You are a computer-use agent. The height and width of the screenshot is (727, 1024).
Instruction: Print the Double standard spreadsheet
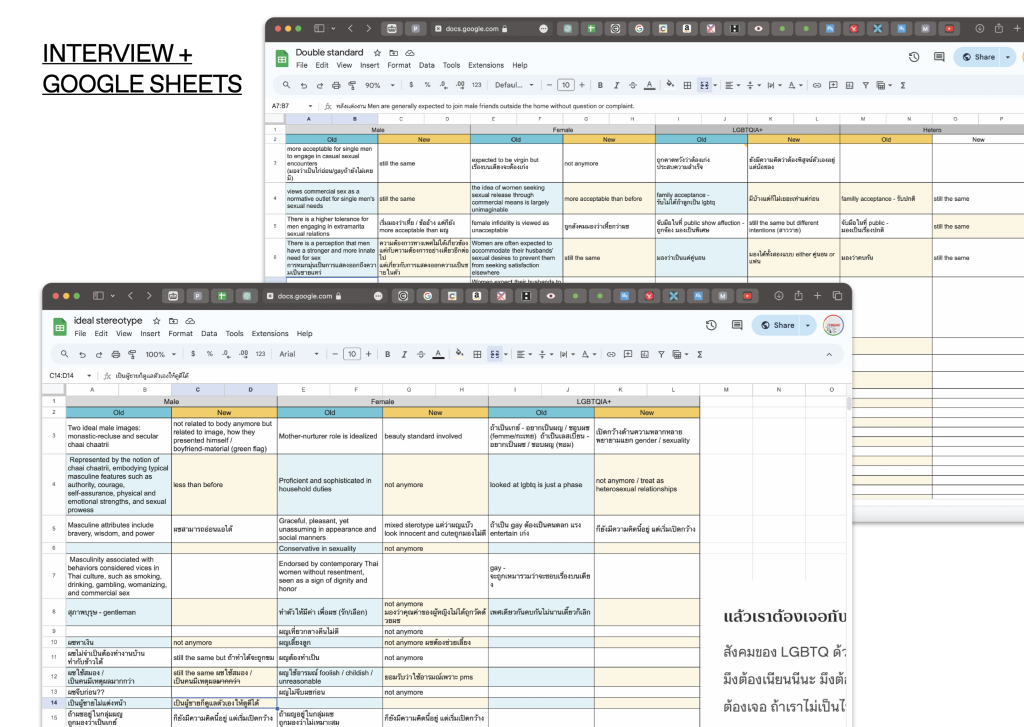tap(336, 85)
